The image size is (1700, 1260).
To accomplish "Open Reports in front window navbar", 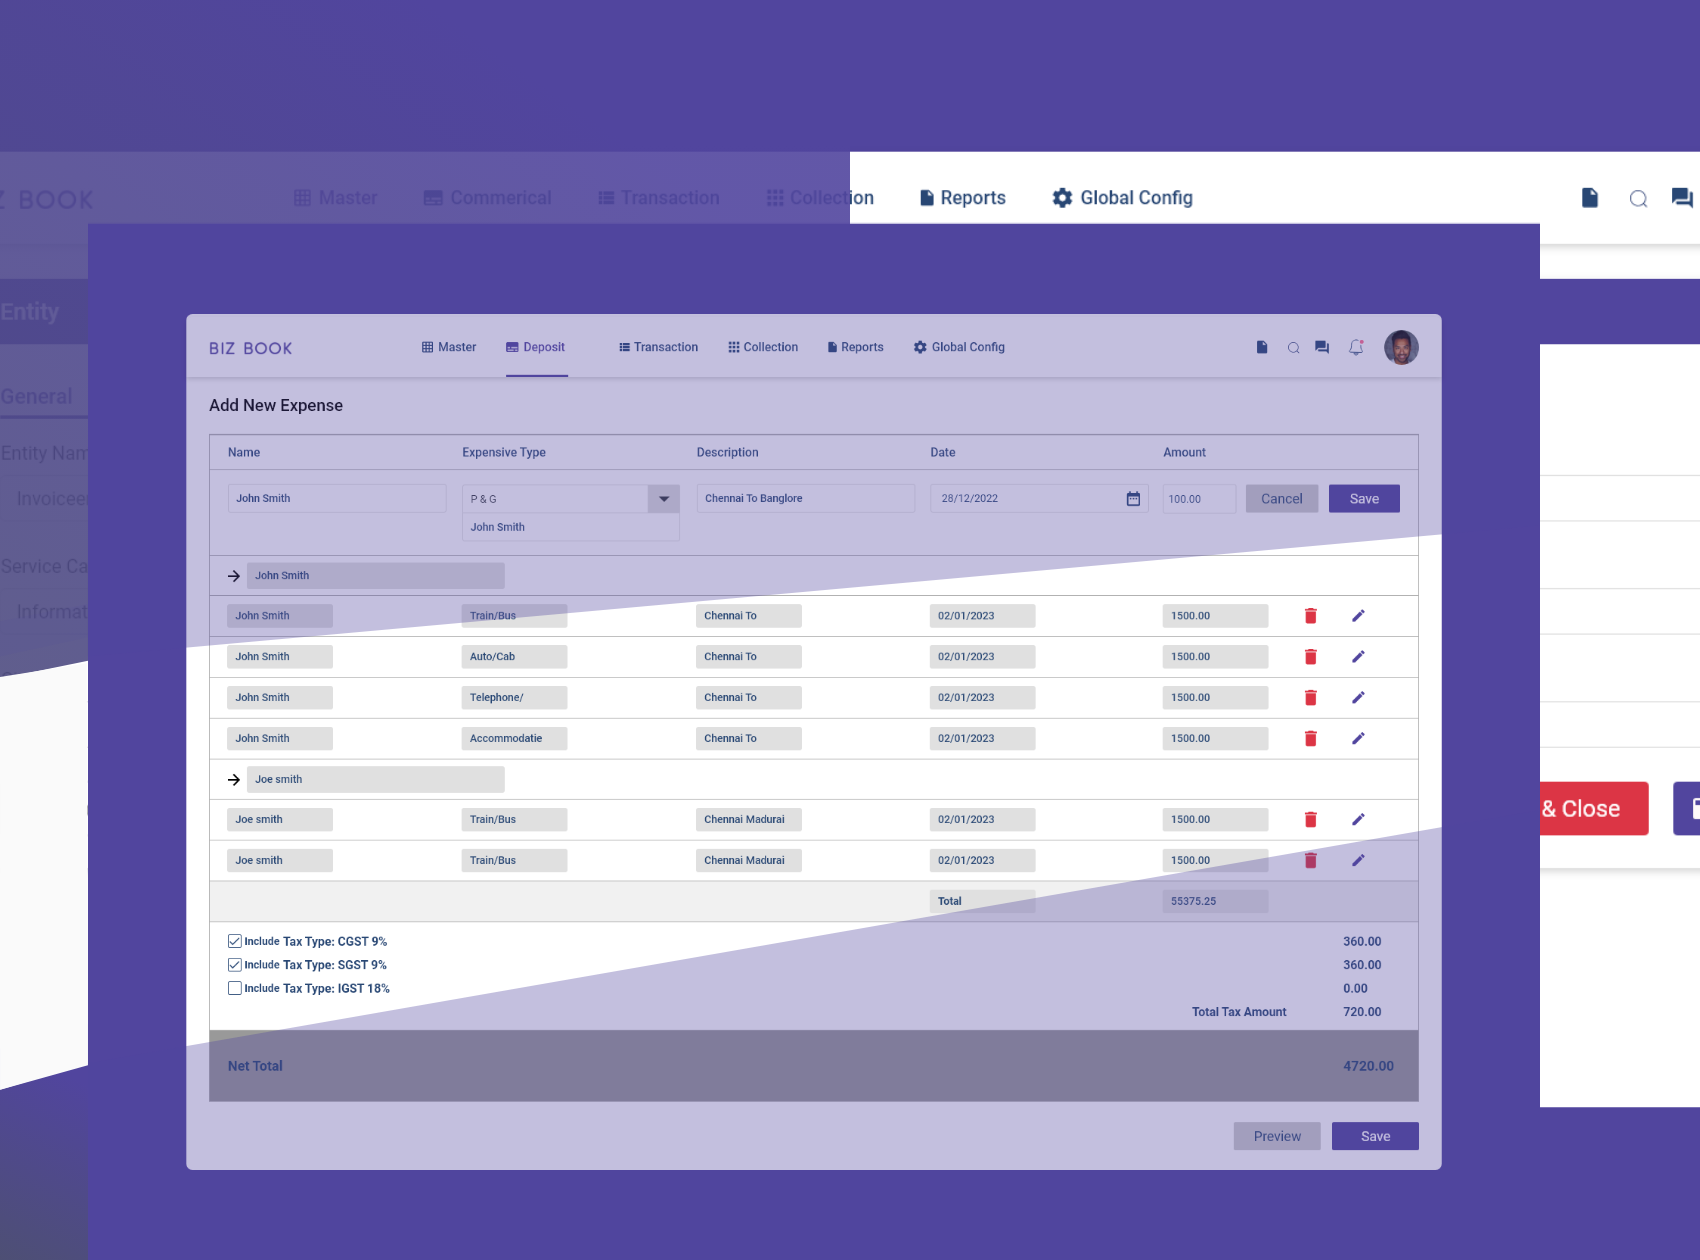I will click(855, 348).
